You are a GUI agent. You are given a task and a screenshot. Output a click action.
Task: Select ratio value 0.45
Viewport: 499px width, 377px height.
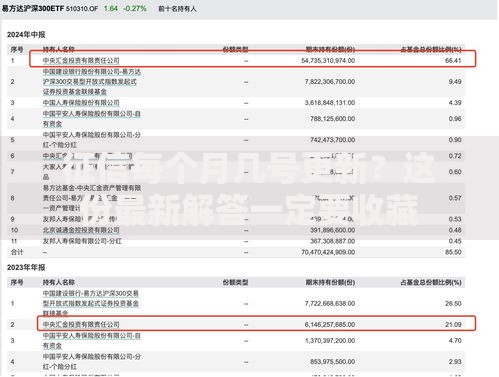pos(455,241)
